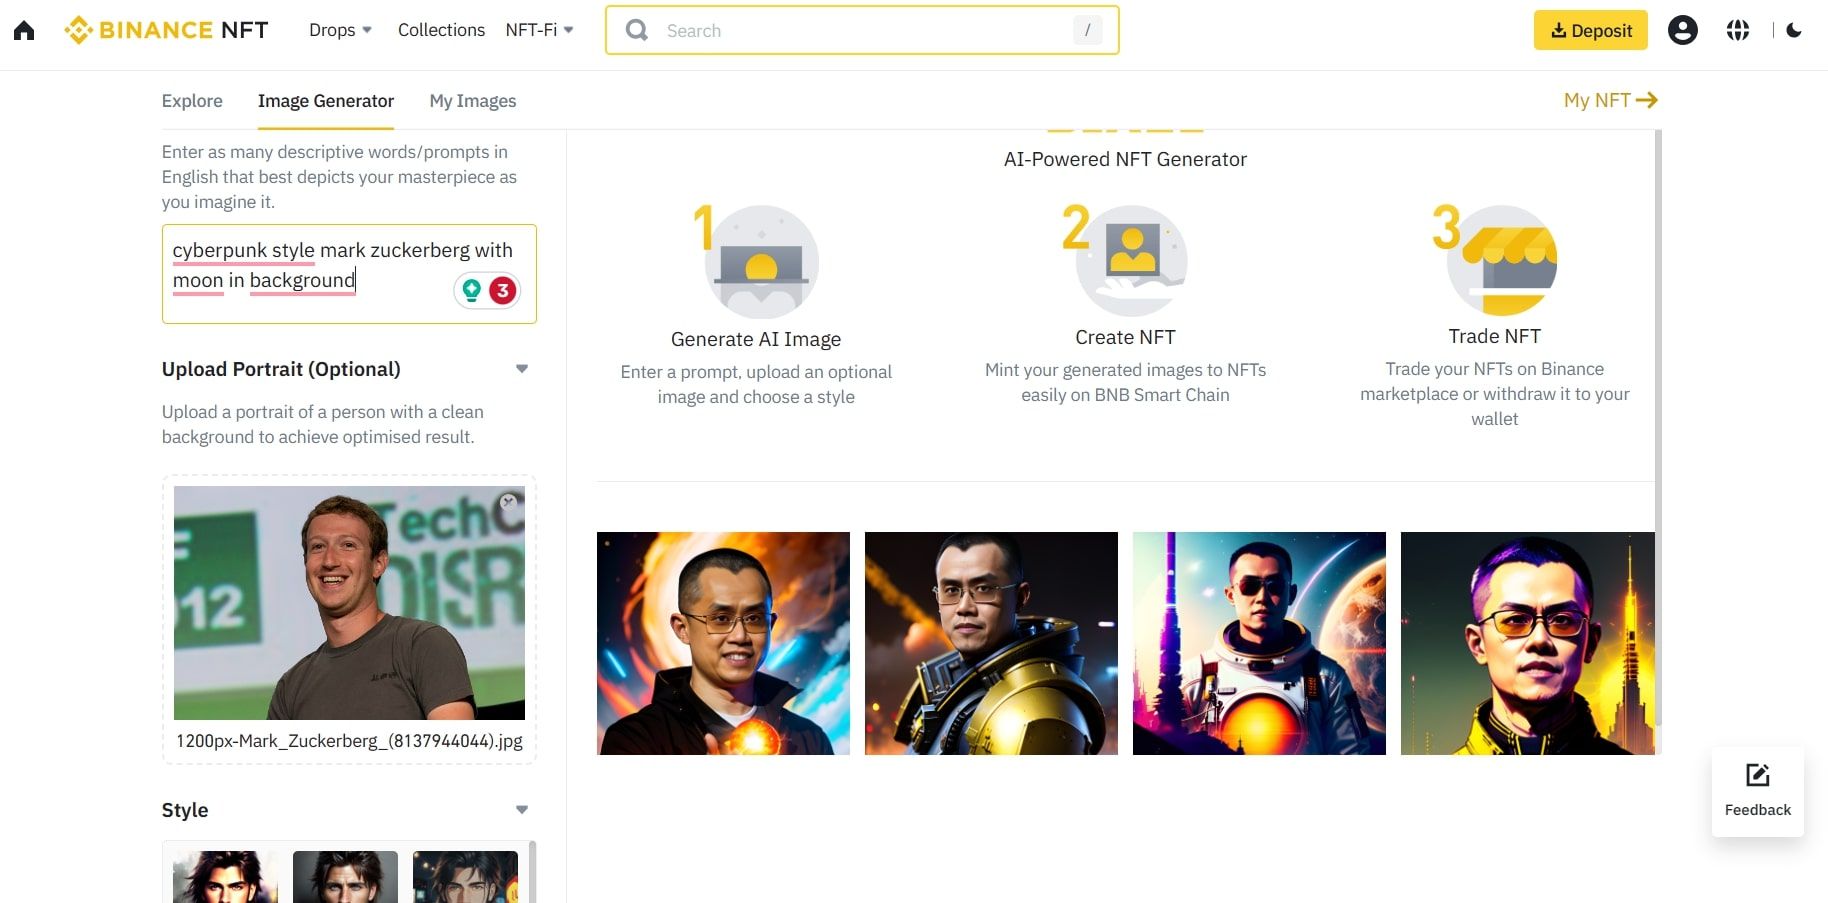Click the Binance NFT logo
1828x903 pixels.
[166, 30]
